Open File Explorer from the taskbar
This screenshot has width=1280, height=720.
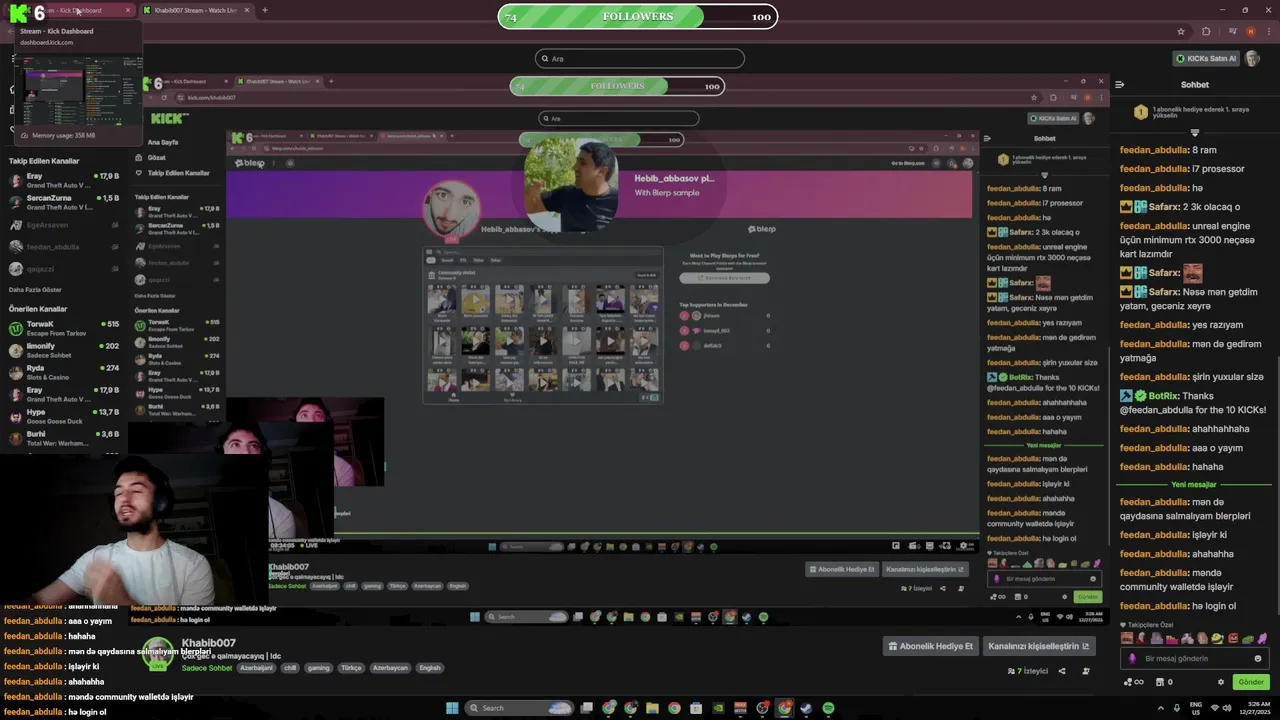[652, 708]
